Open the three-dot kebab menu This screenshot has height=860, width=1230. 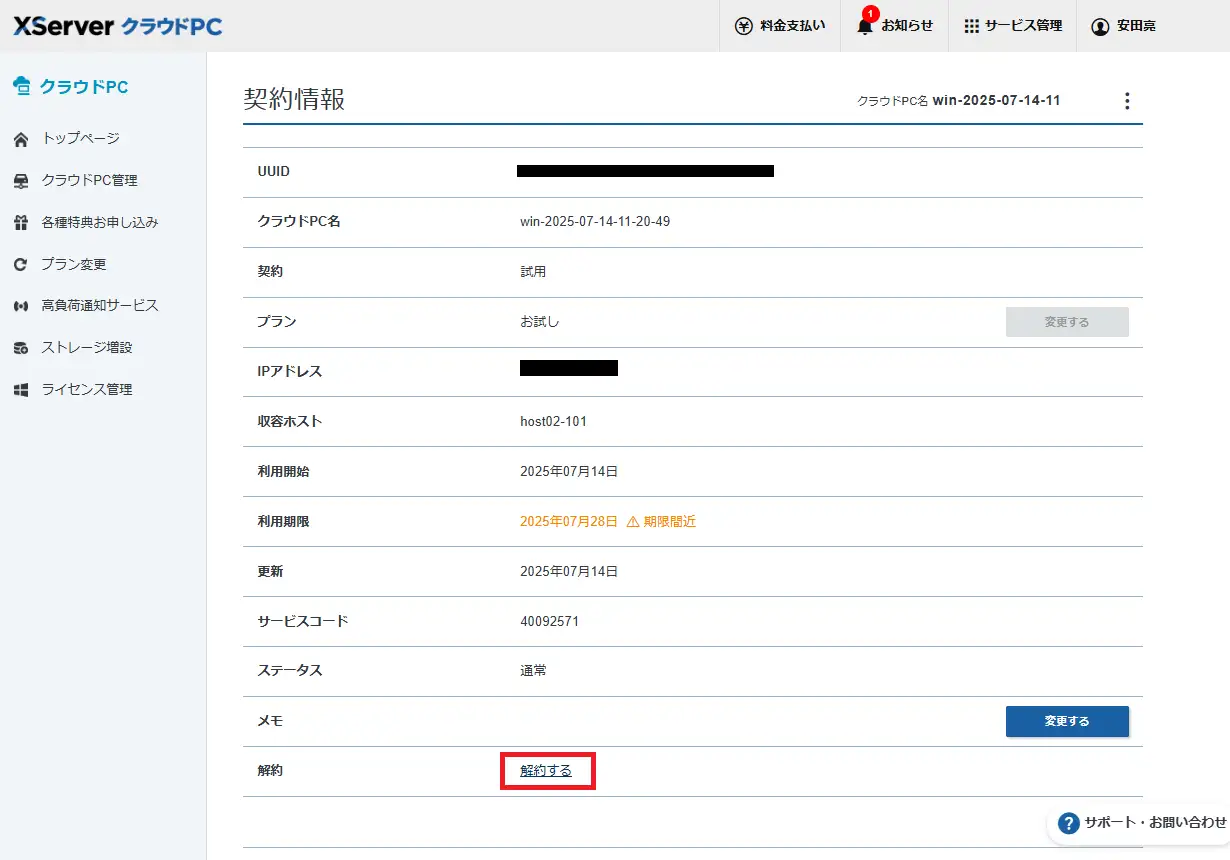tap(1127, 101)
